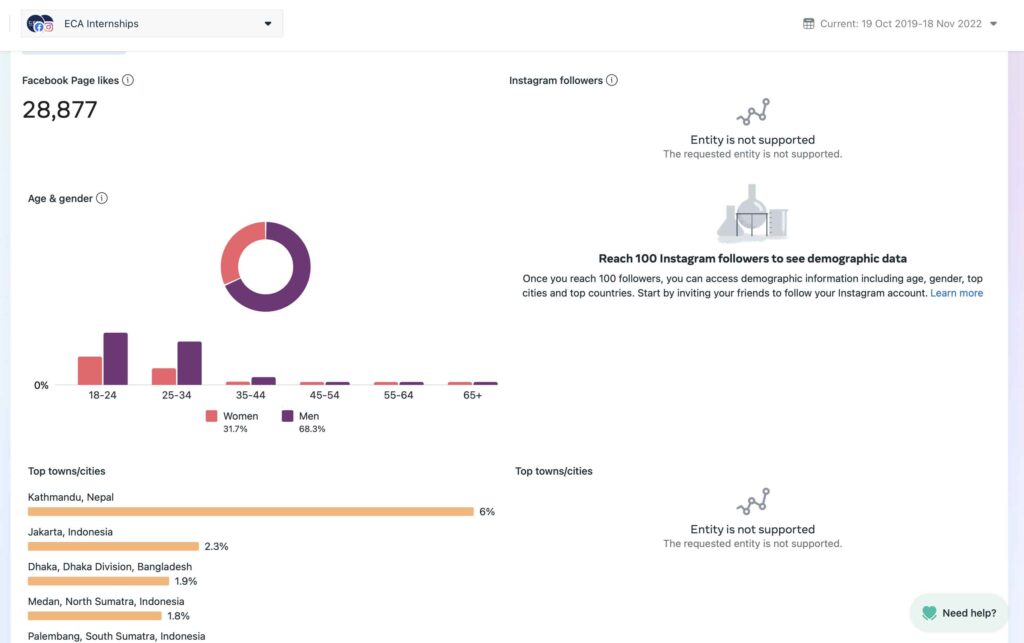Click the Men 18-24 bar
This screenshot has height=643, width=1024.
(116, 359)
